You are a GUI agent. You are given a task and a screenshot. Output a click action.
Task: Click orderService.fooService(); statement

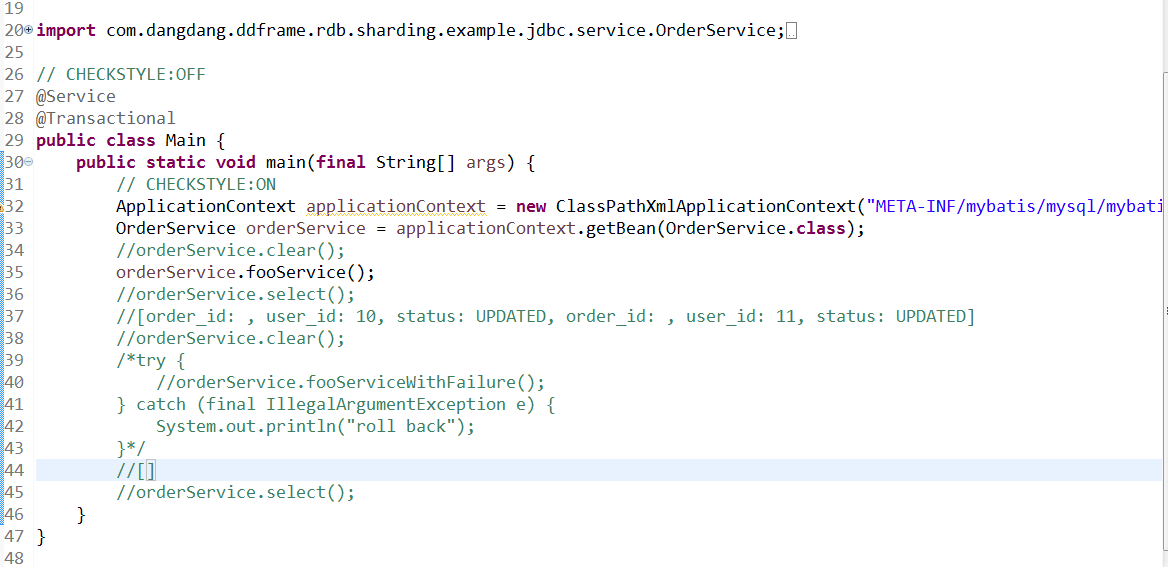coord(246,273)
